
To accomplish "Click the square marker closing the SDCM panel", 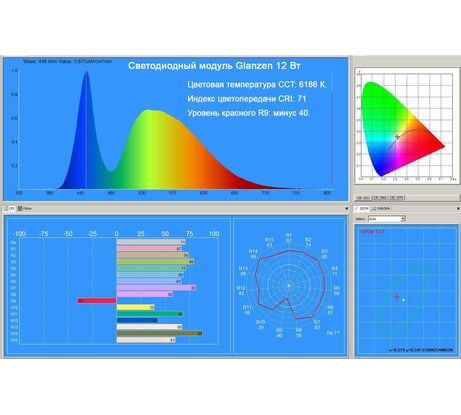I will [458, 209].
